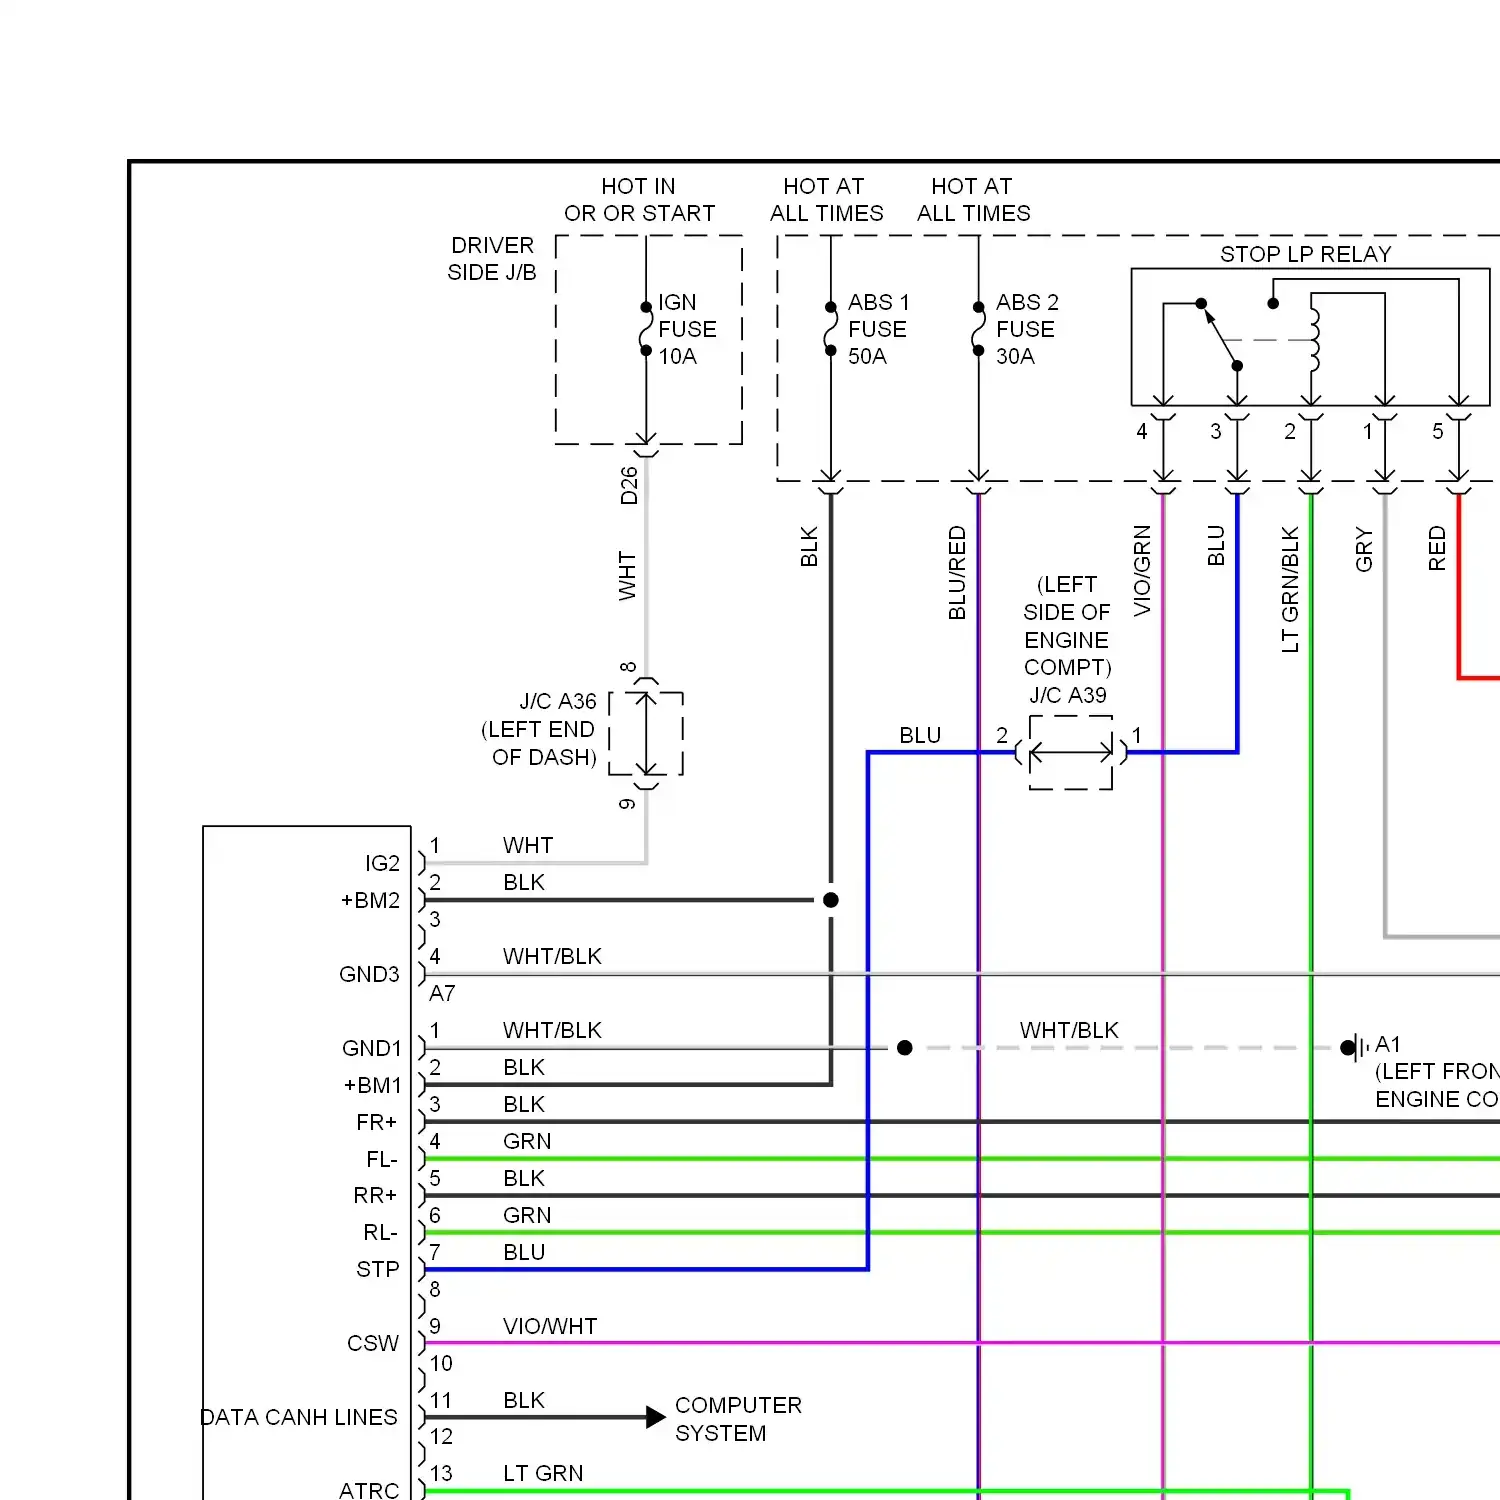Image resolution: width=1500 pixels, height=1500 pixels.
Task: Click the ABS 1 FUSE 50A label
Action: (x=878, y=329)
